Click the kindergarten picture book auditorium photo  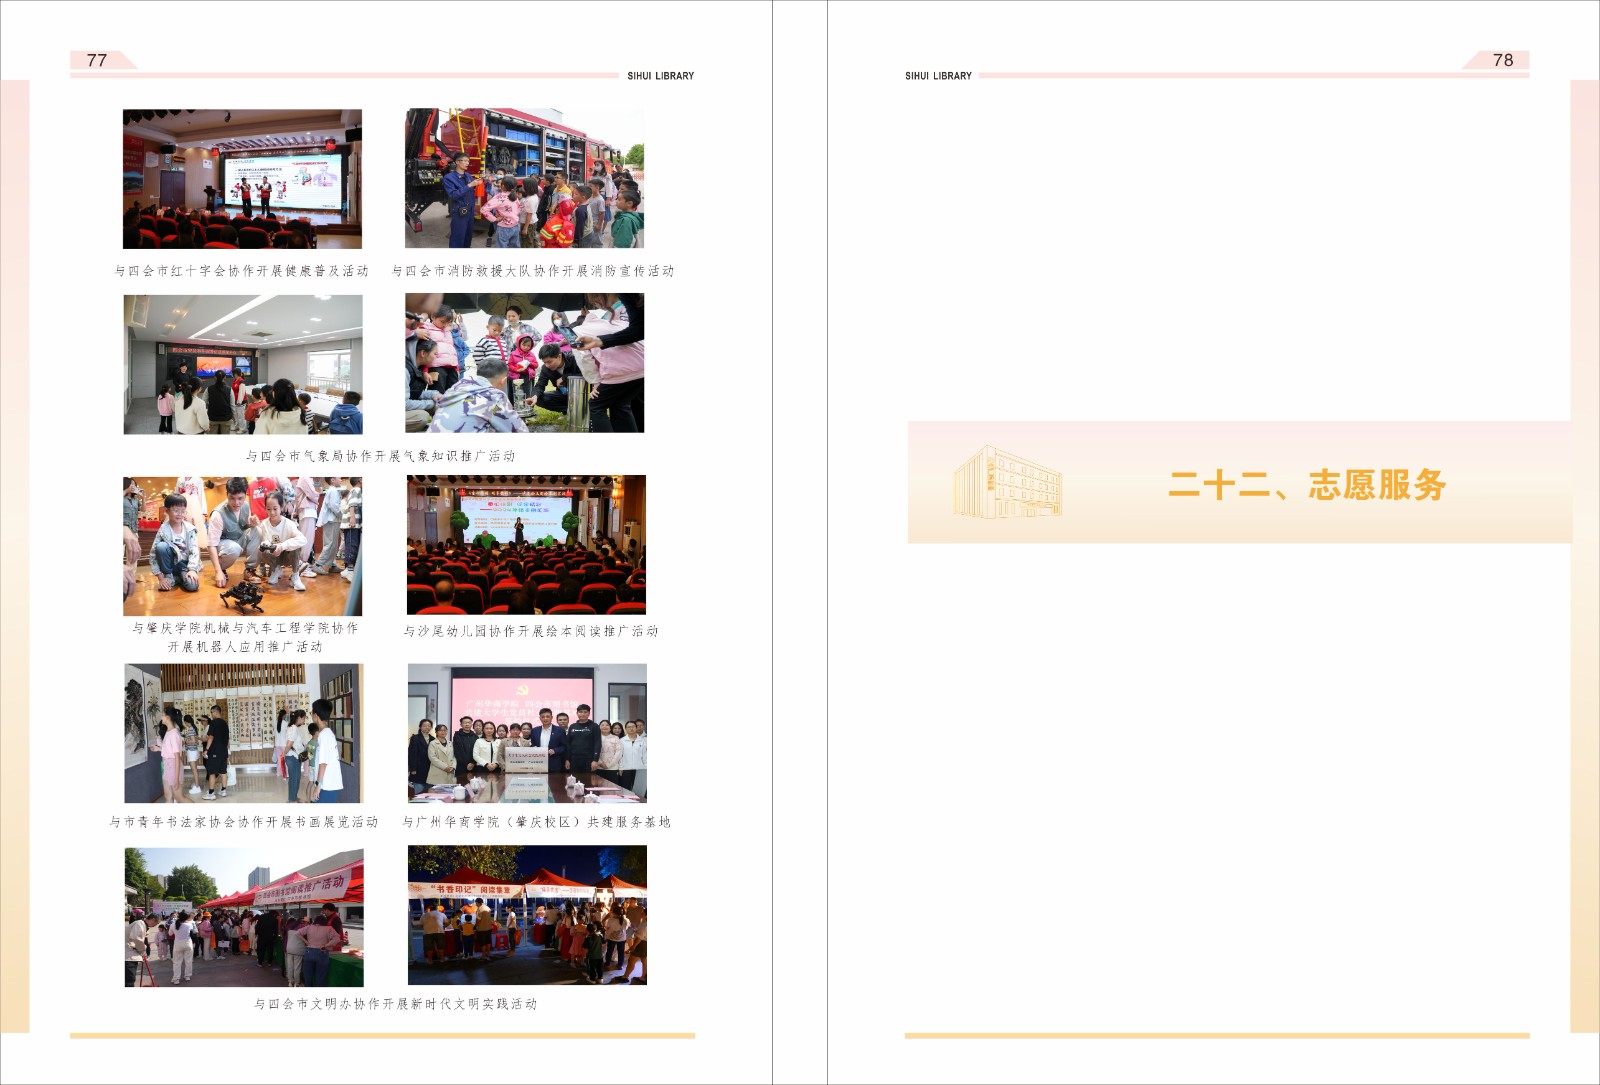526,545
